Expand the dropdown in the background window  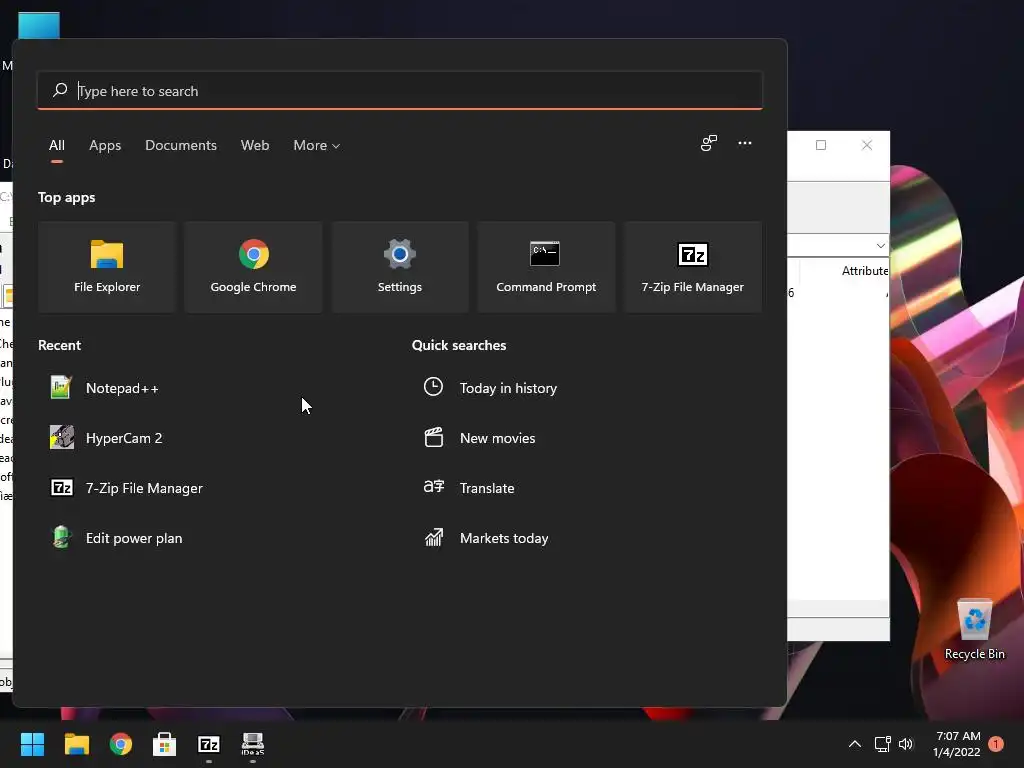tap(880, 246)
